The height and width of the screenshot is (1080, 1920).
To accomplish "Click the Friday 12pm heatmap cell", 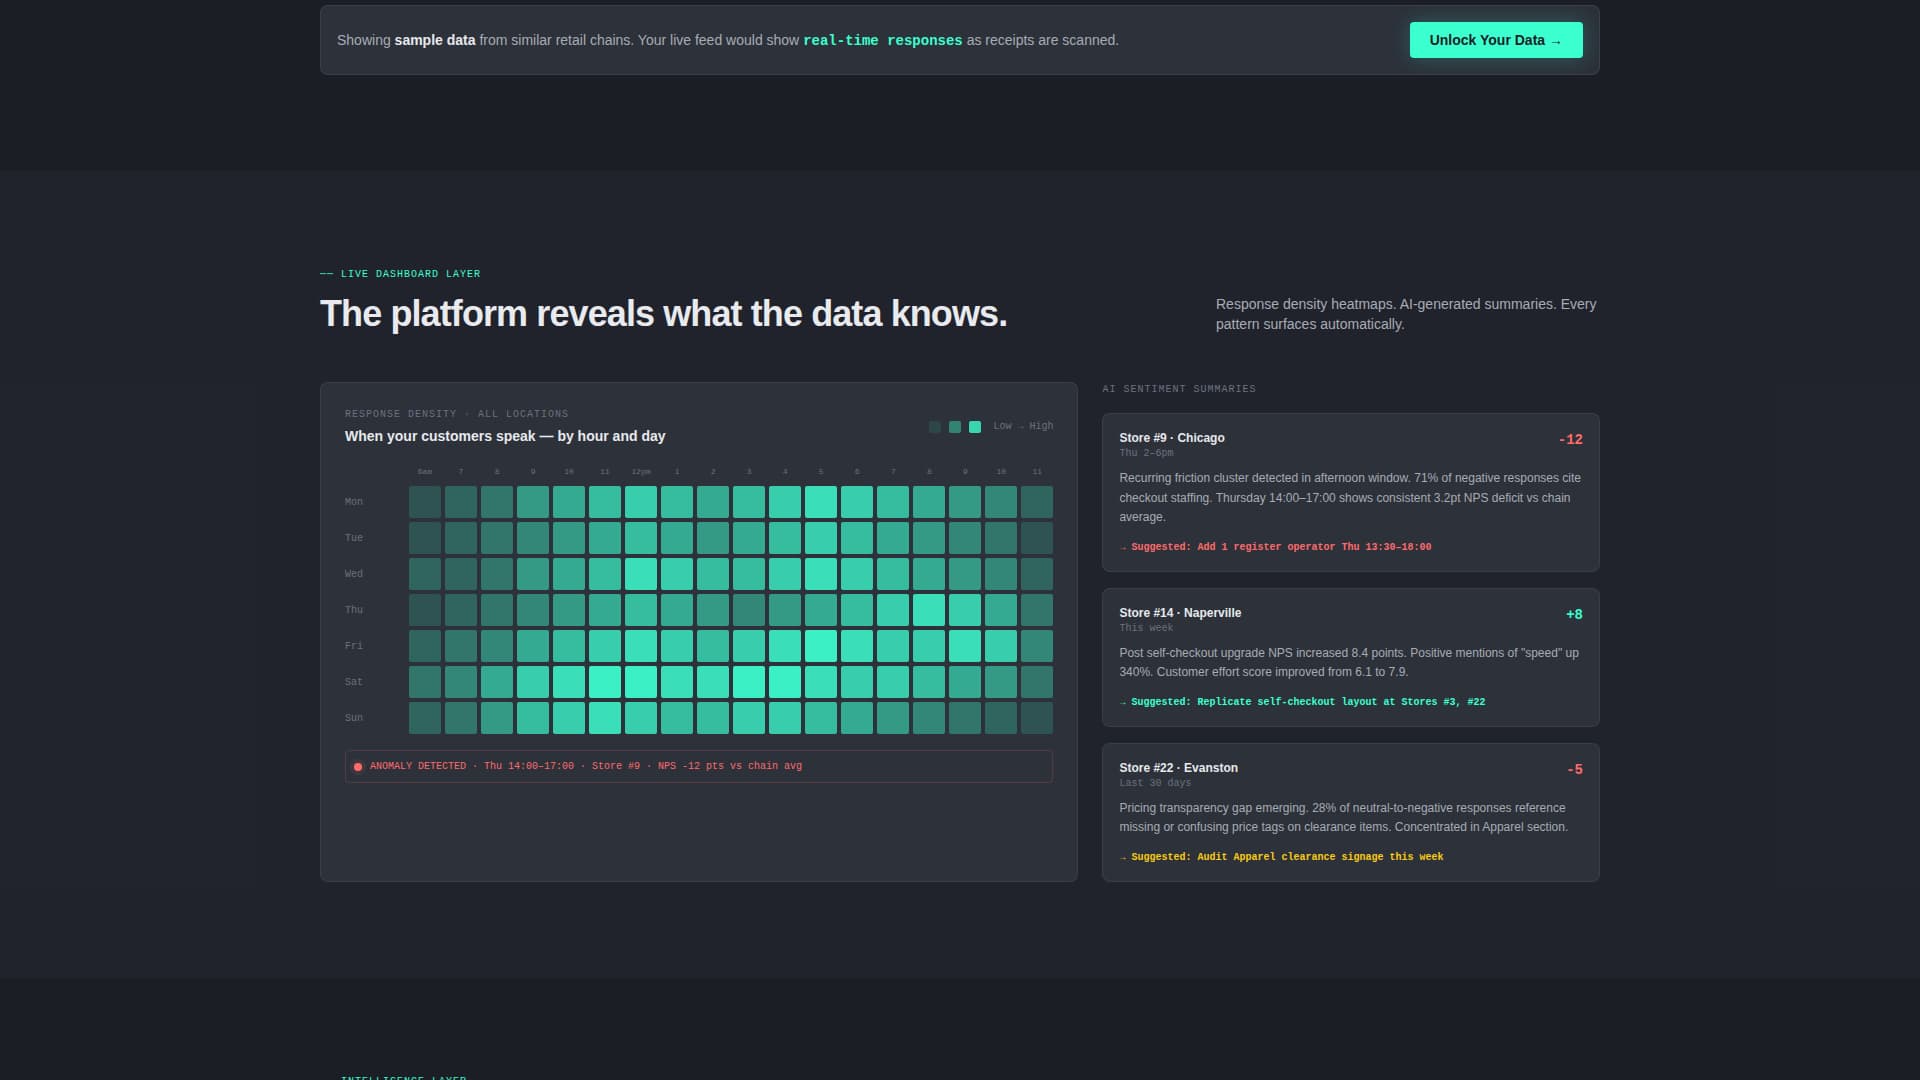I will tap(641, 646).
